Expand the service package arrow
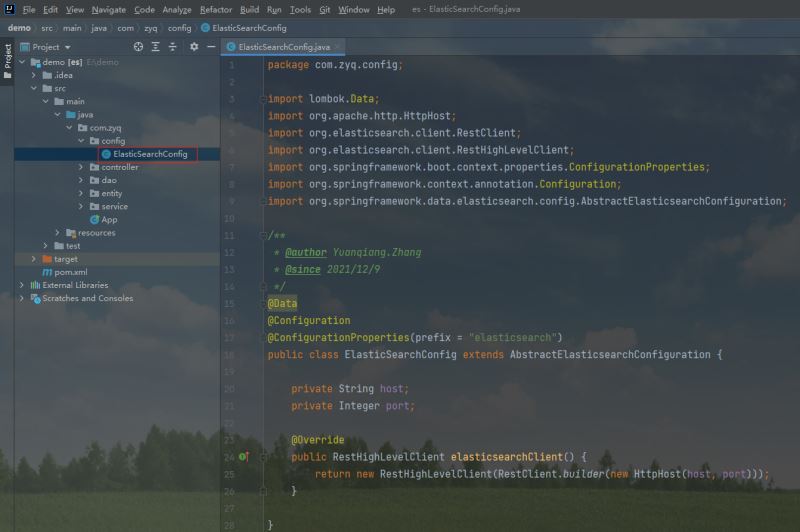The width and height of the screenshot is (800, 532). [x=81, y=207]
